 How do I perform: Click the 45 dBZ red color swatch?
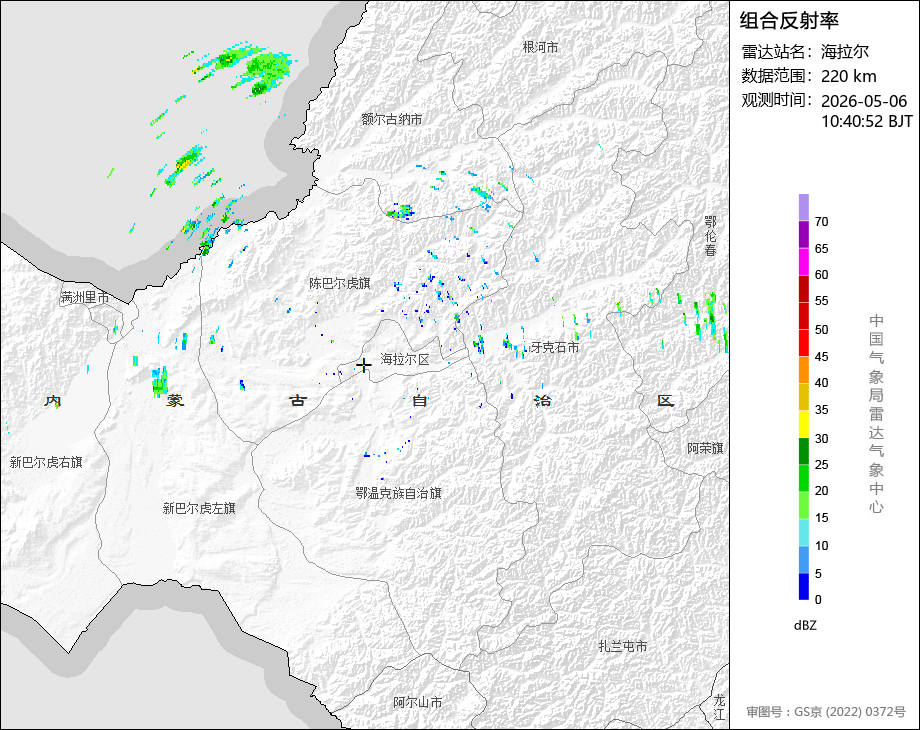click(x=804, y=343)
